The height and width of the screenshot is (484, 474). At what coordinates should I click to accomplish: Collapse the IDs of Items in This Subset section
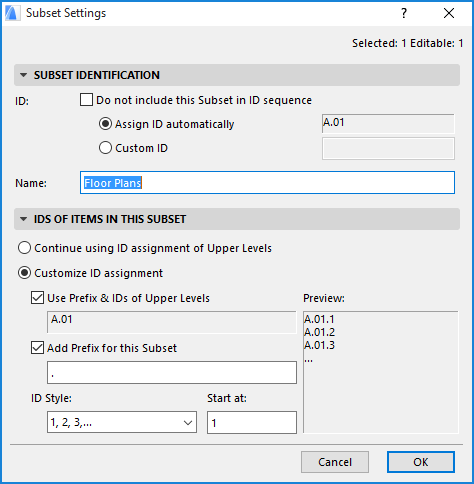tap(24, 219)
